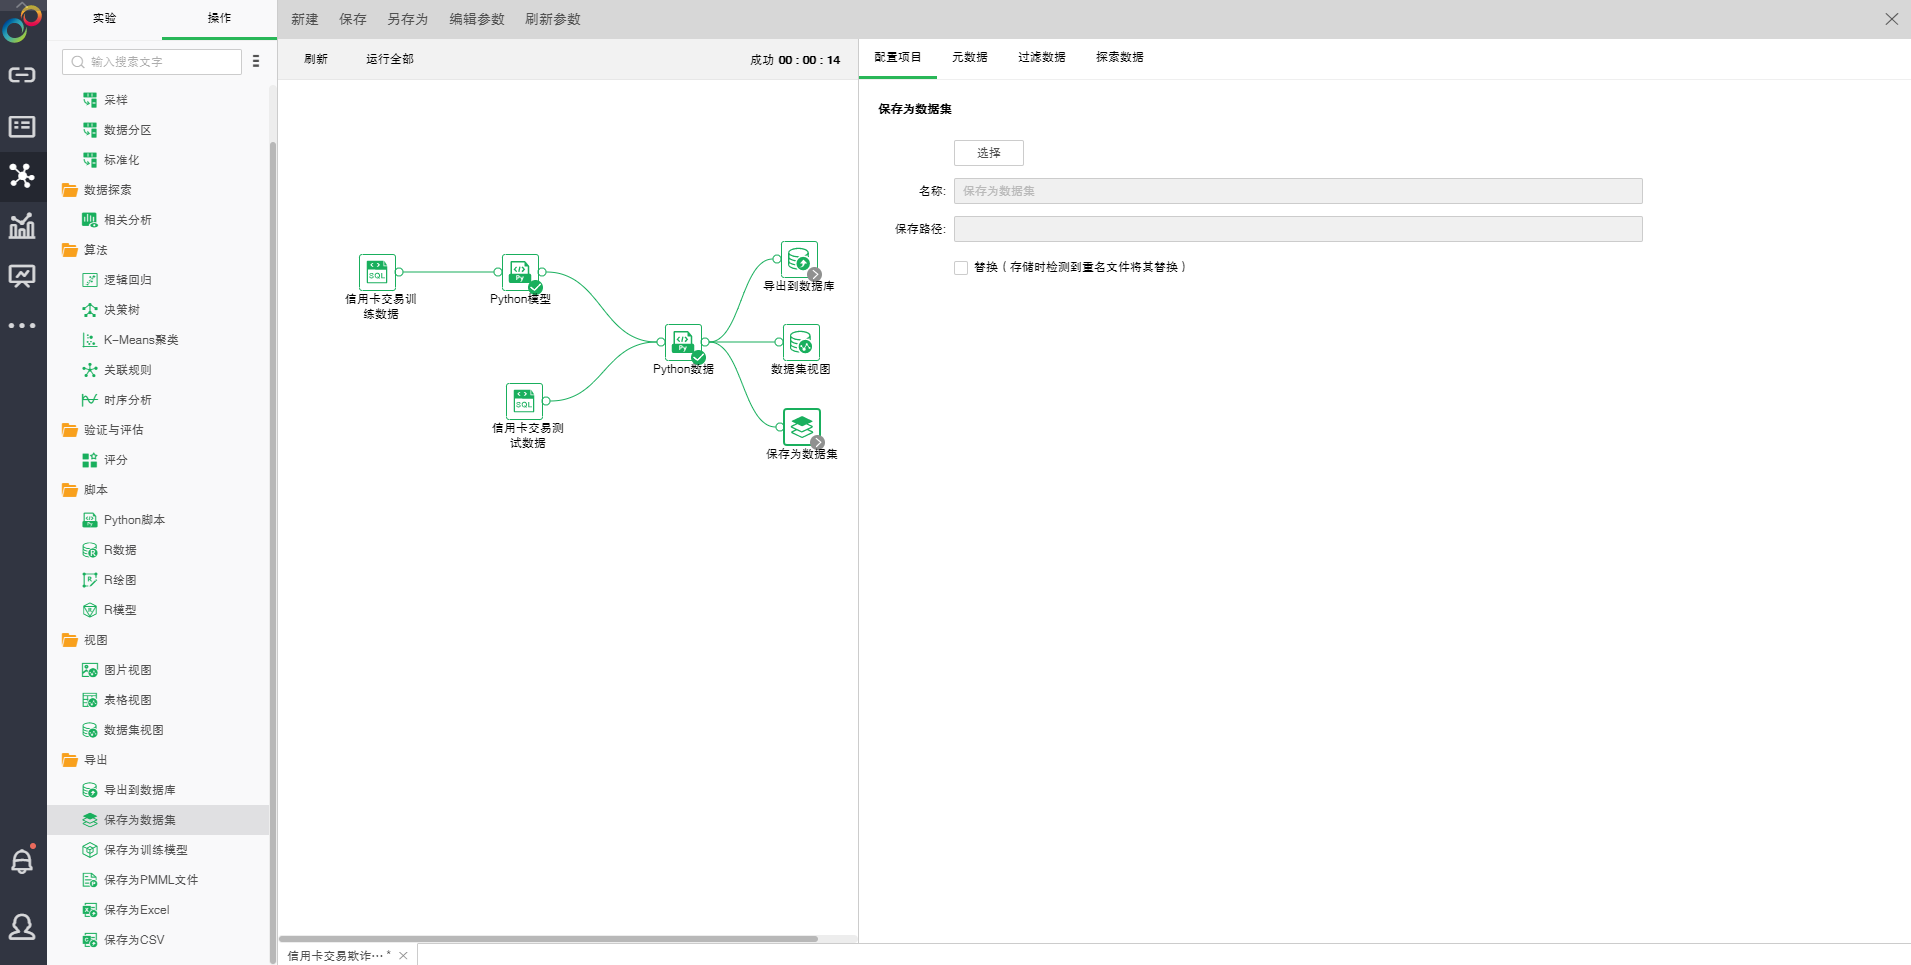This screenshot has height=965, width=1911.
Task: Click the canvas horizontal scrollbar
Action: click(549, 939)
